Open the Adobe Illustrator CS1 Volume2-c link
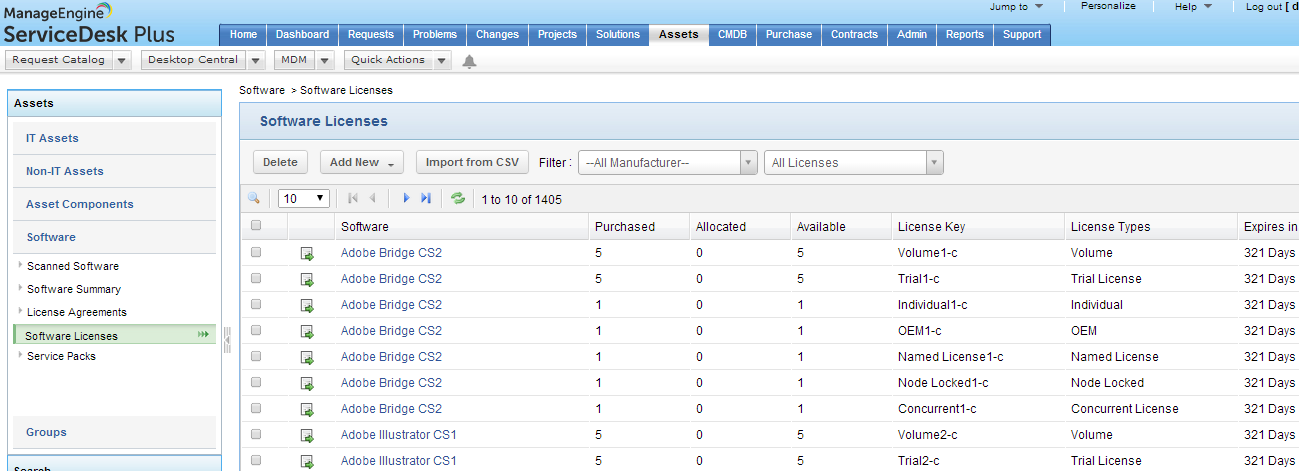Viewport: 1299px width, 471px height. (x=399, y=435)
